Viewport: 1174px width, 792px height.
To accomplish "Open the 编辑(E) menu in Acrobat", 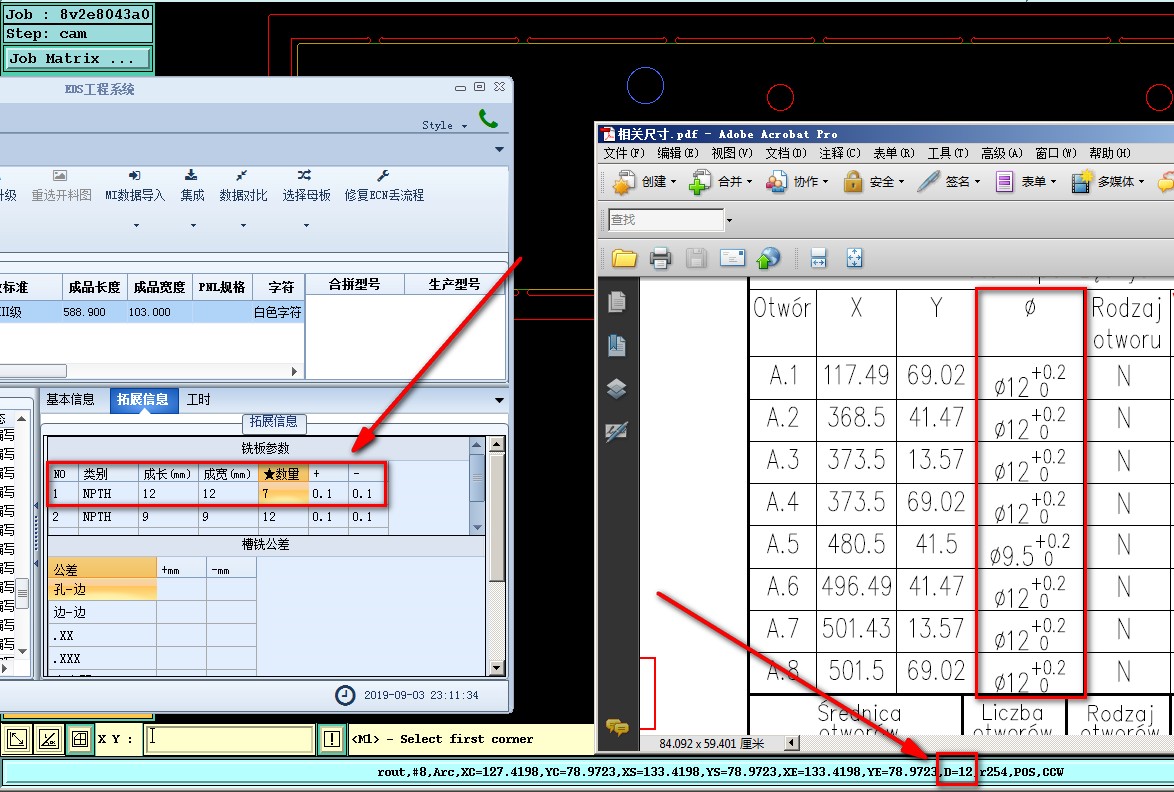I will pyautogui.click(x=678, y=153).
